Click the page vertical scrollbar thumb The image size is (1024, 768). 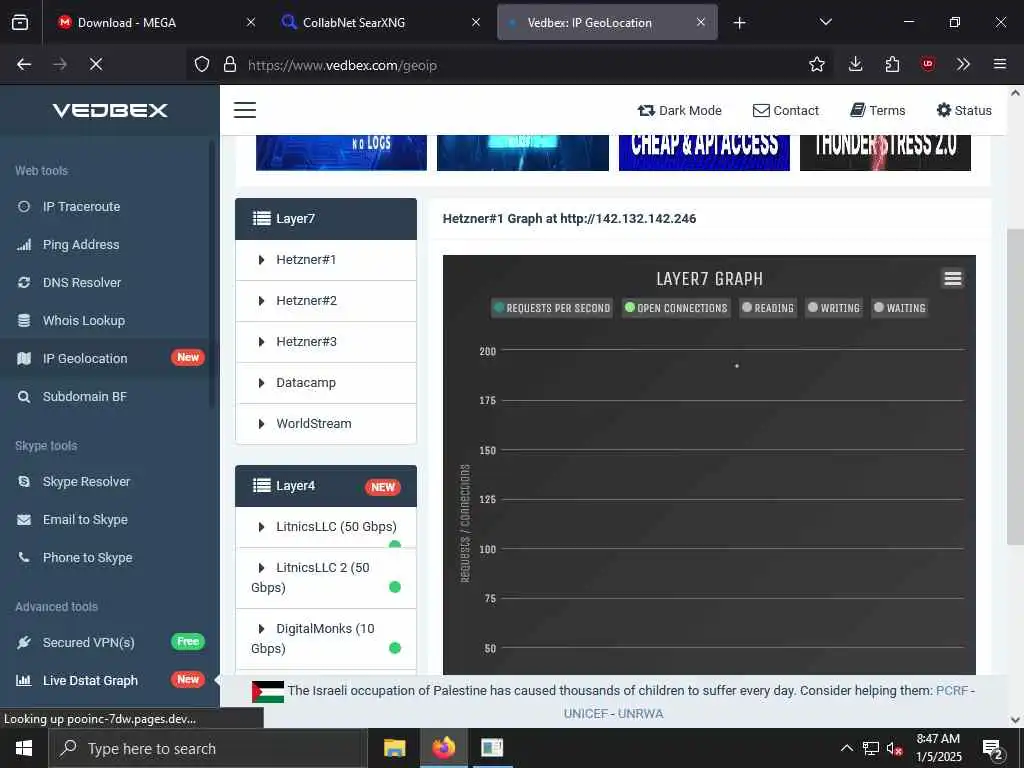coord(1014,387)
